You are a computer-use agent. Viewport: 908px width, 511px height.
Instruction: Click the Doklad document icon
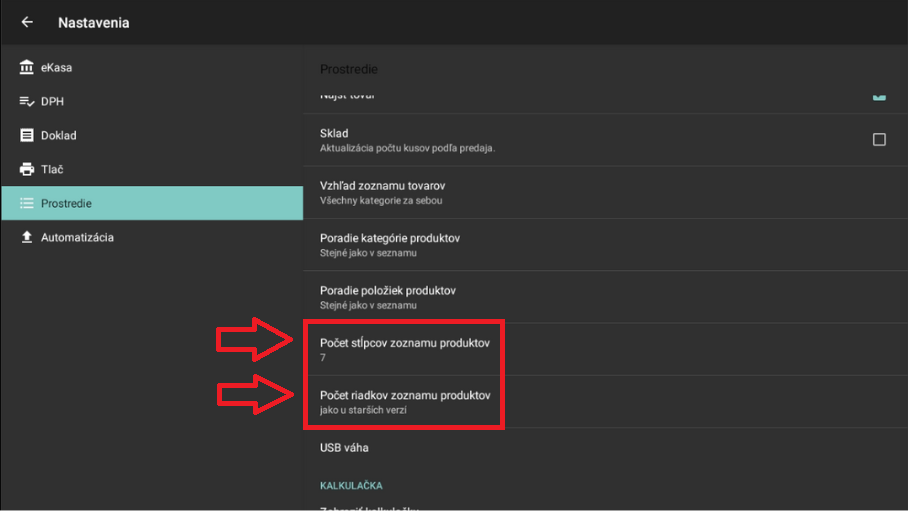[27, 136]
